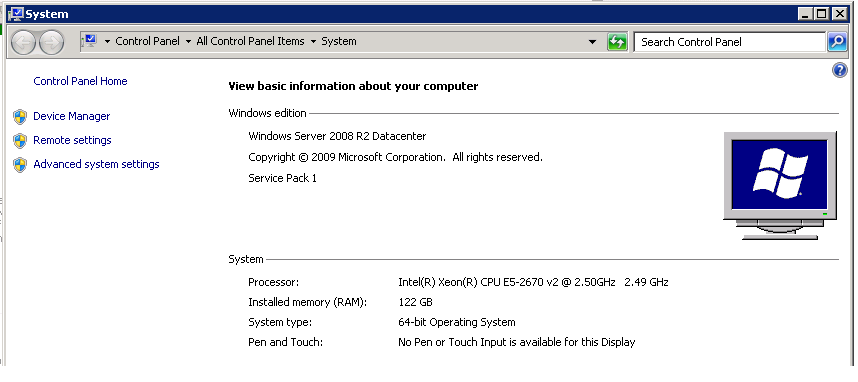Screen dimensions: 858x382
Task: Click the processor value 'Intel(R) Xeon(R) CPU E5-2670'
Action: (533, 282)
